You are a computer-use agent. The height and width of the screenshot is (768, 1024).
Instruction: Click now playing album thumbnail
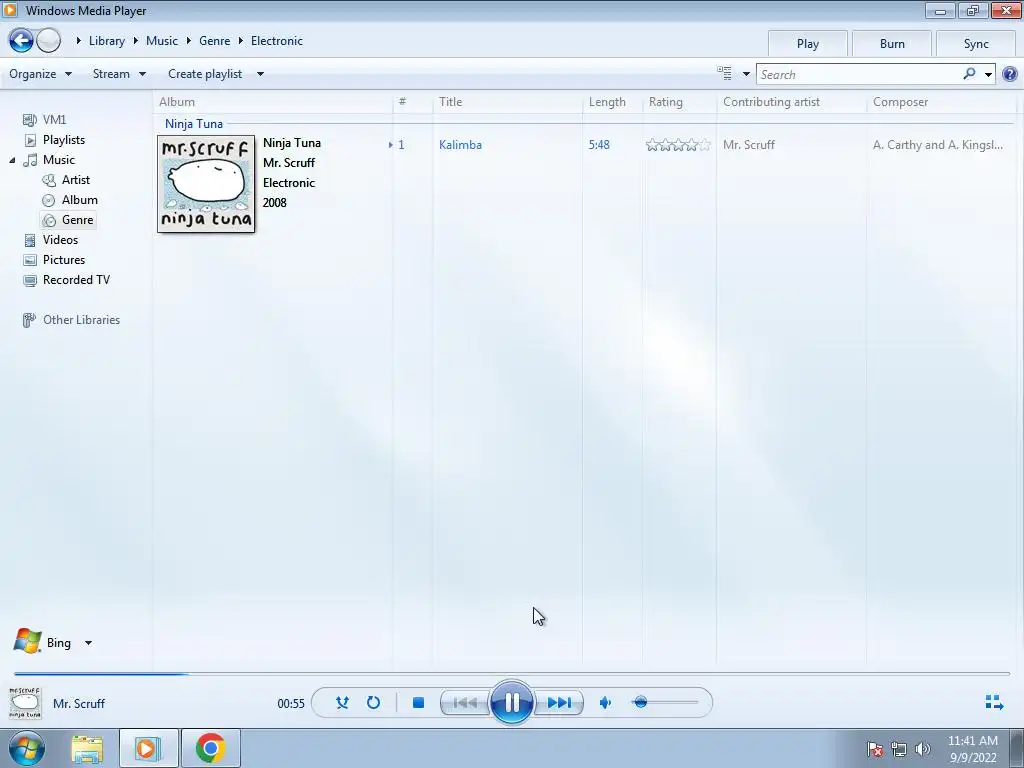click(25, 703)
